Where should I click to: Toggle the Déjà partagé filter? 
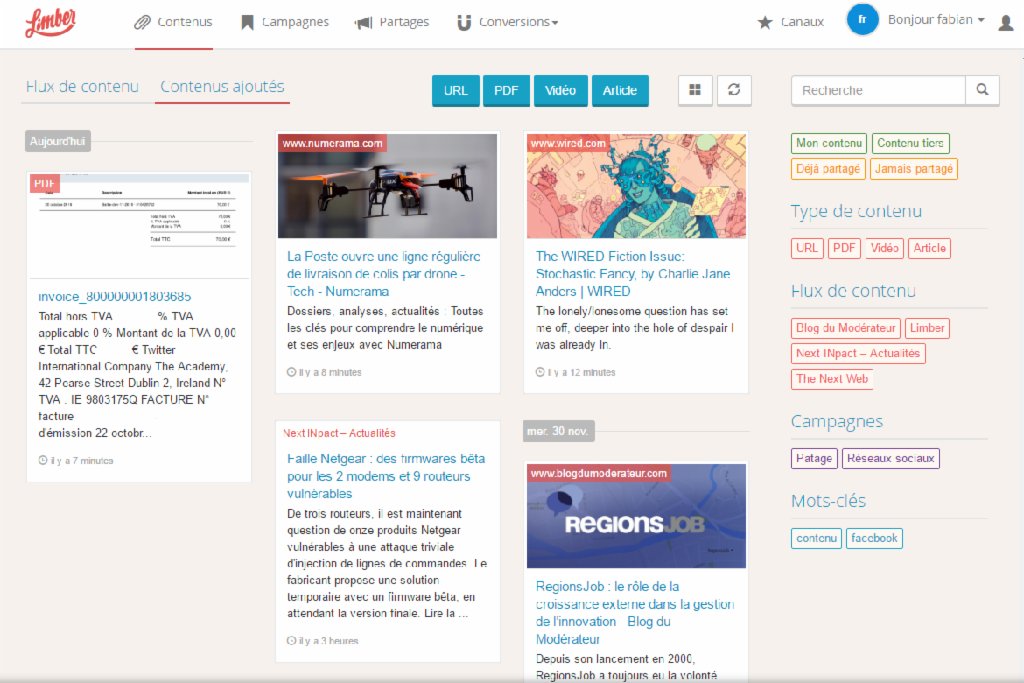[828, 169]
